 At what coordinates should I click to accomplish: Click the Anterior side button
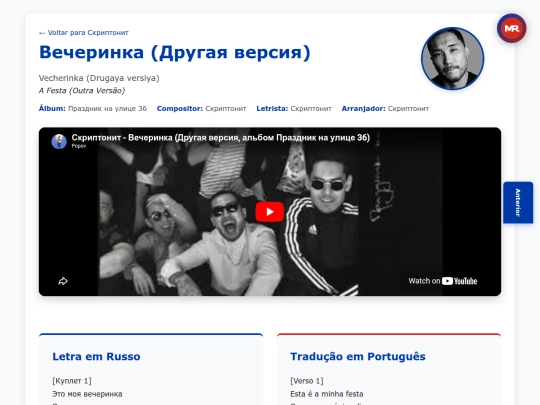point(518,202)
